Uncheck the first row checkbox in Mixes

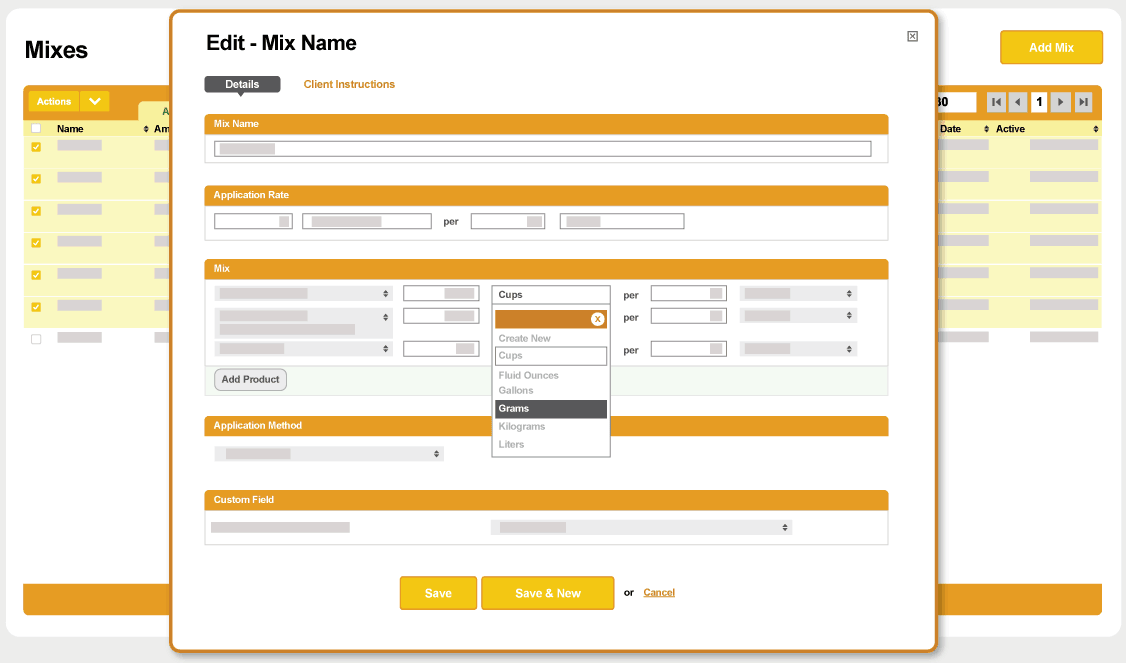36,147
